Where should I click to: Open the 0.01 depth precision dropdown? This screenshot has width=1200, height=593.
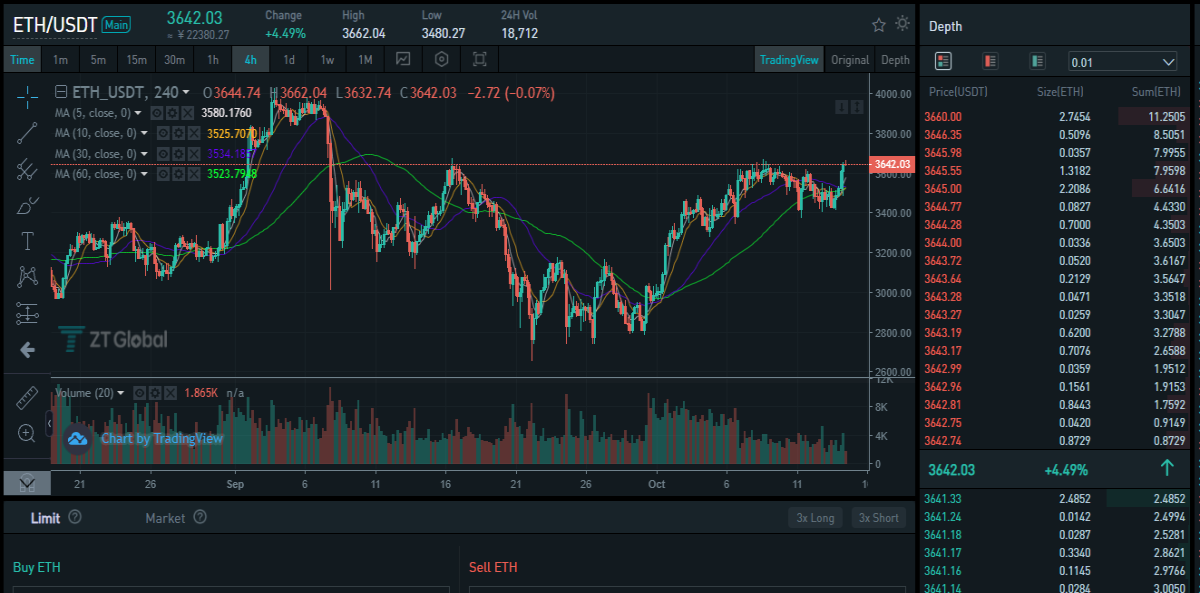pos(1123,62)
